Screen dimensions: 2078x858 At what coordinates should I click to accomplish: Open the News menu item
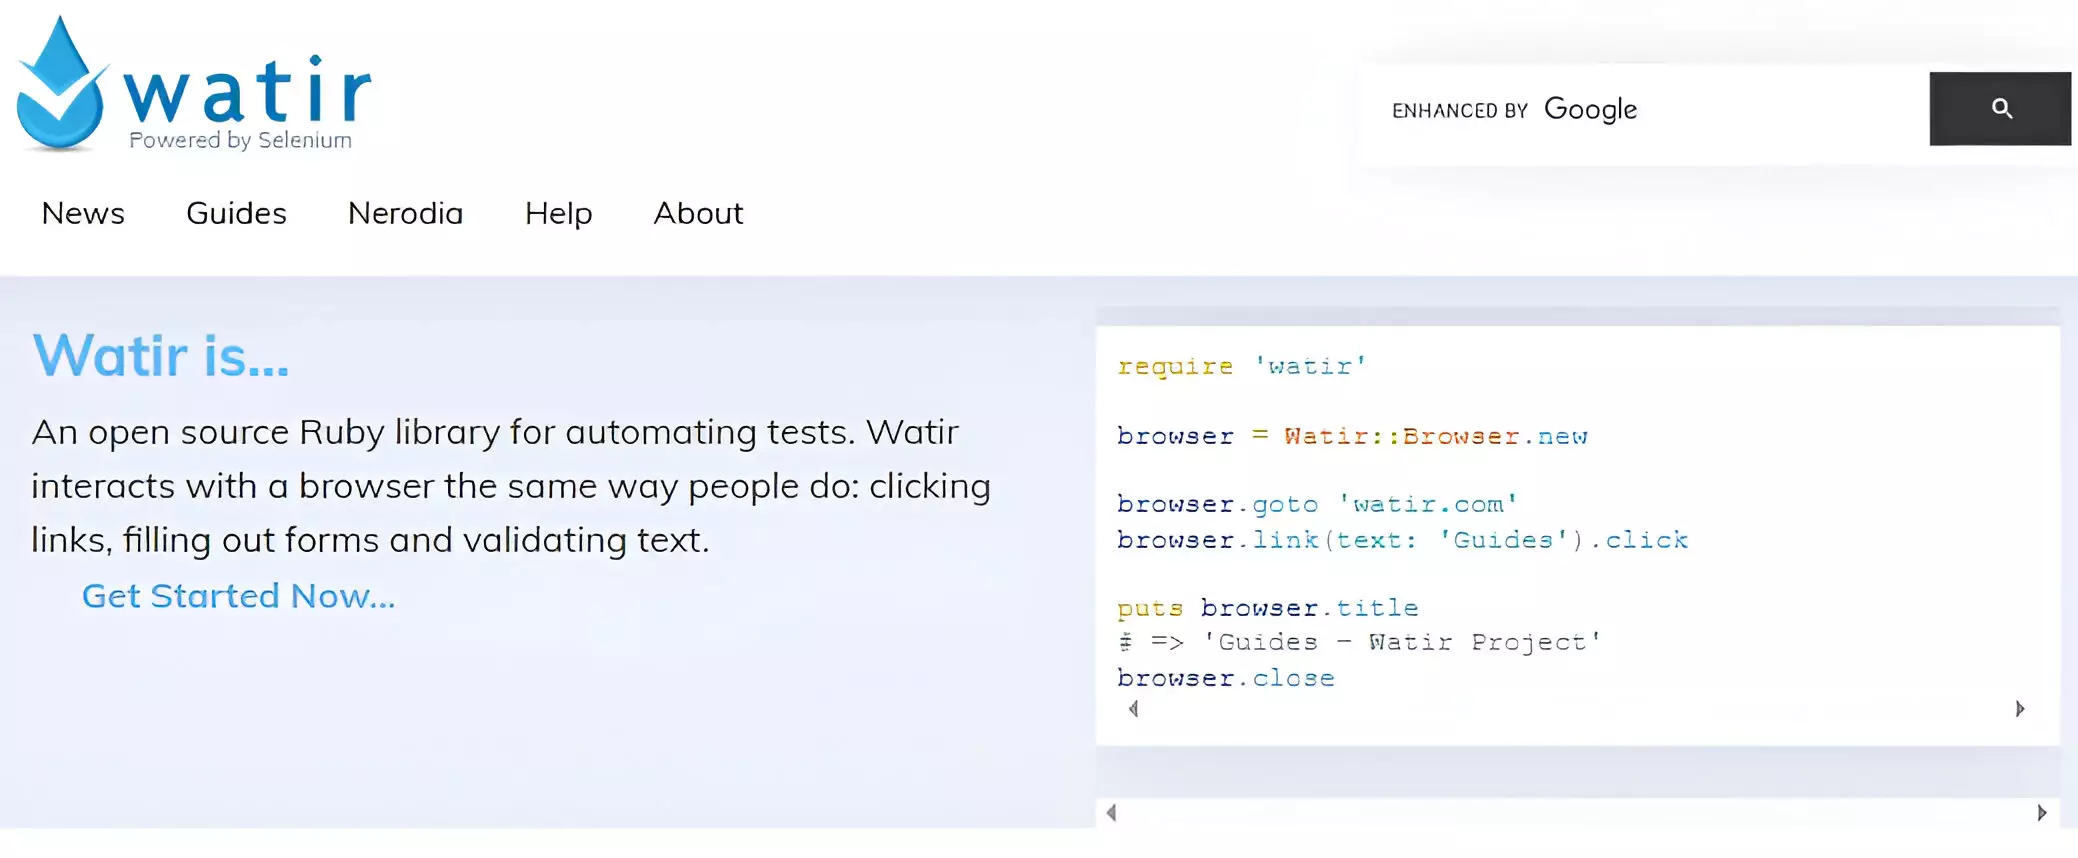tap(83, 213)
